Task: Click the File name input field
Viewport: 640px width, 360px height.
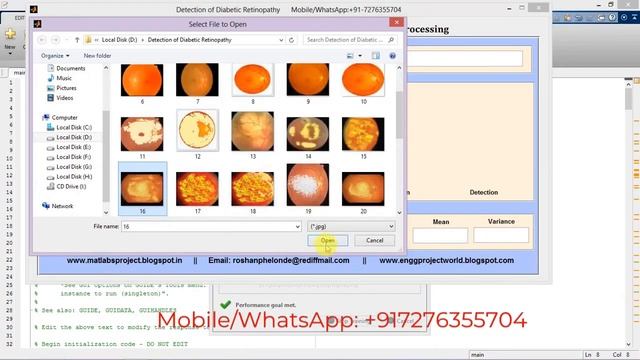Action: point(207,226)
